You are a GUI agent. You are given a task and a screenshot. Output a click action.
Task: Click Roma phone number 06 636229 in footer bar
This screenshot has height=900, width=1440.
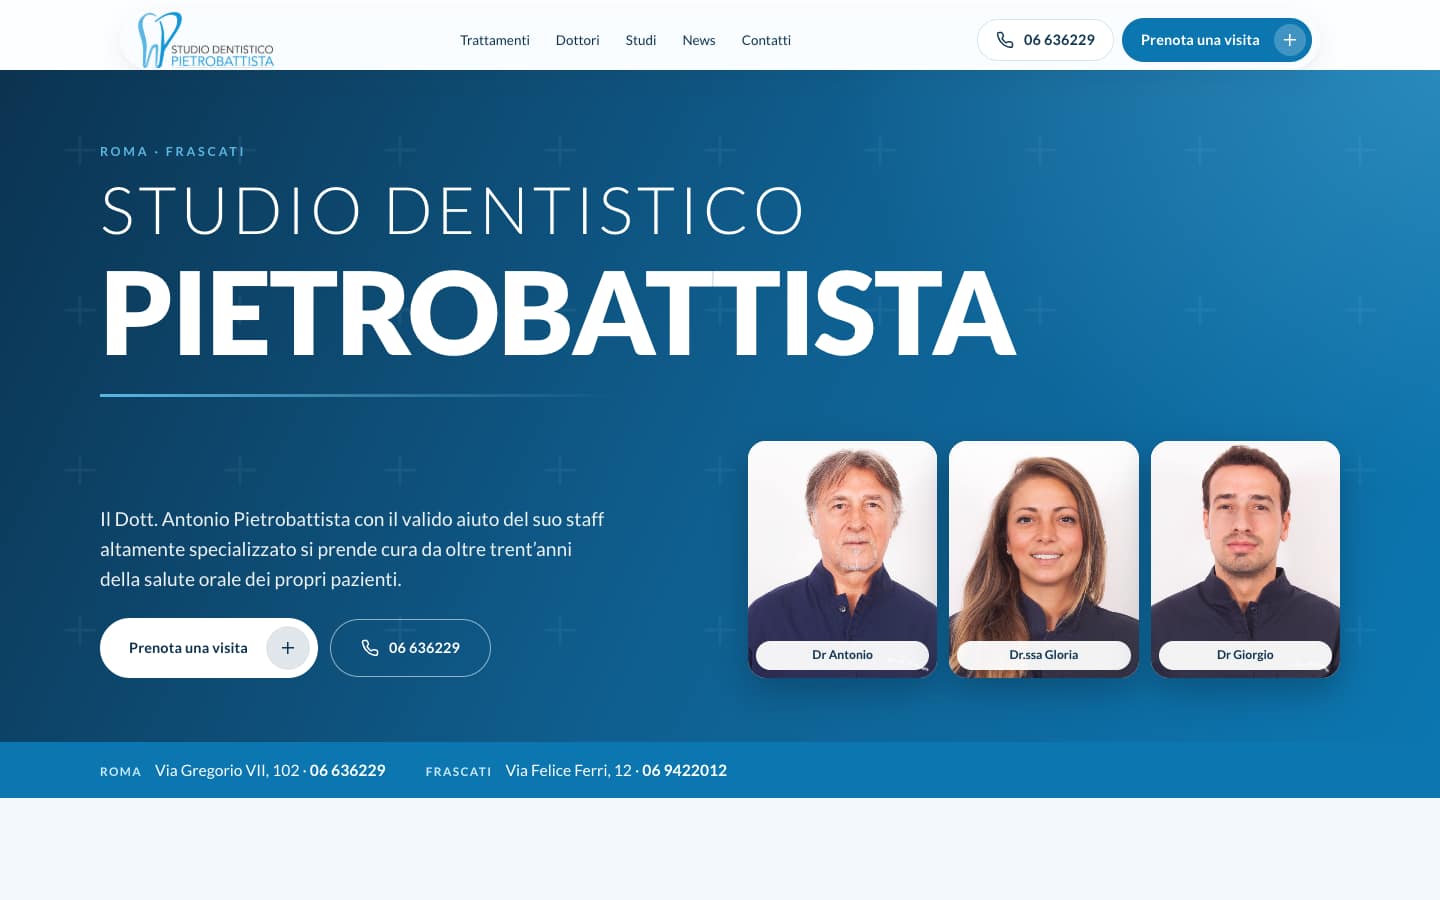tap(347, 770)
